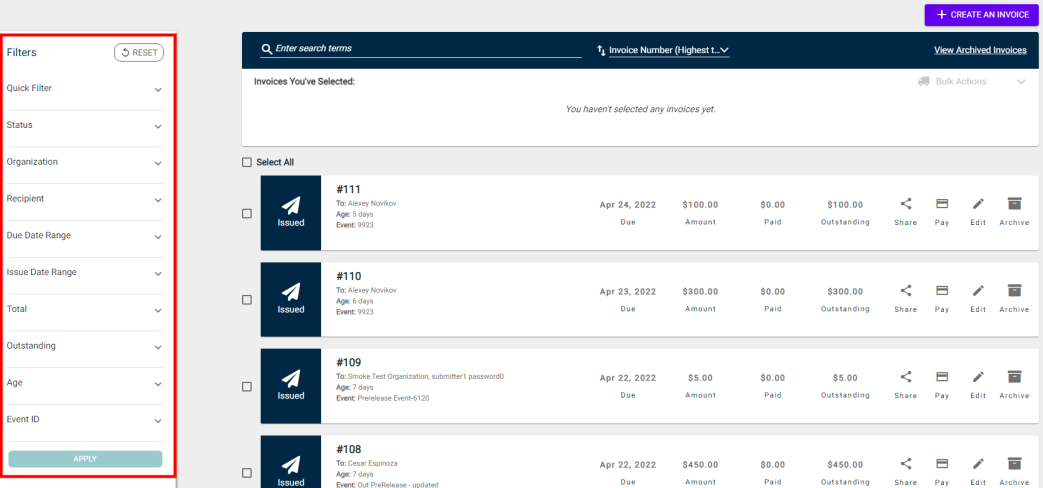Open the Bulk Actions menu
The image size is (1043, 488).
click(972, 81)
